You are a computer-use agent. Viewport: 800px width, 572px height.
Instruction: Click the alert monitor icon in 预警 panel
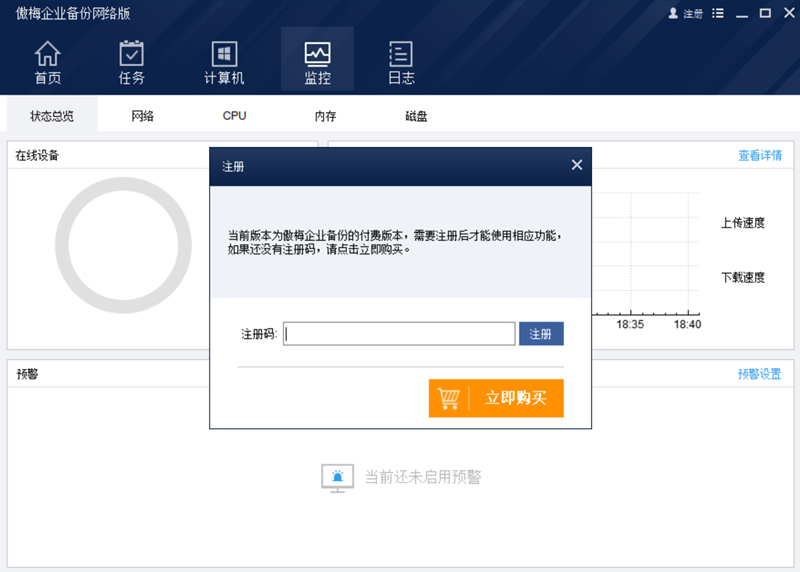point(337,477)
